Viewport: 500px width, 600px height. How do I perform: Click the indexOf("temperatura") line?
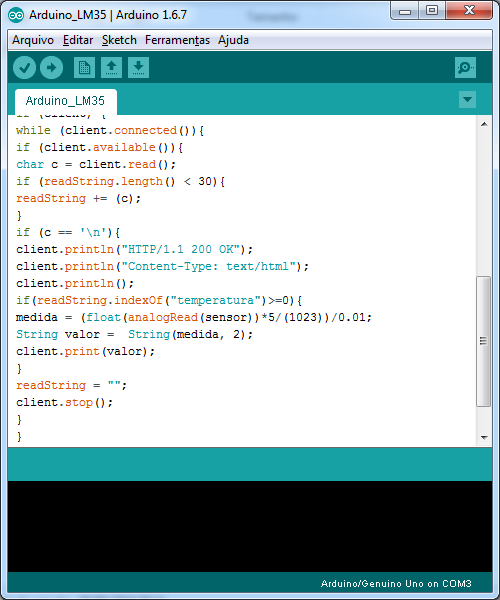(159, 300)
